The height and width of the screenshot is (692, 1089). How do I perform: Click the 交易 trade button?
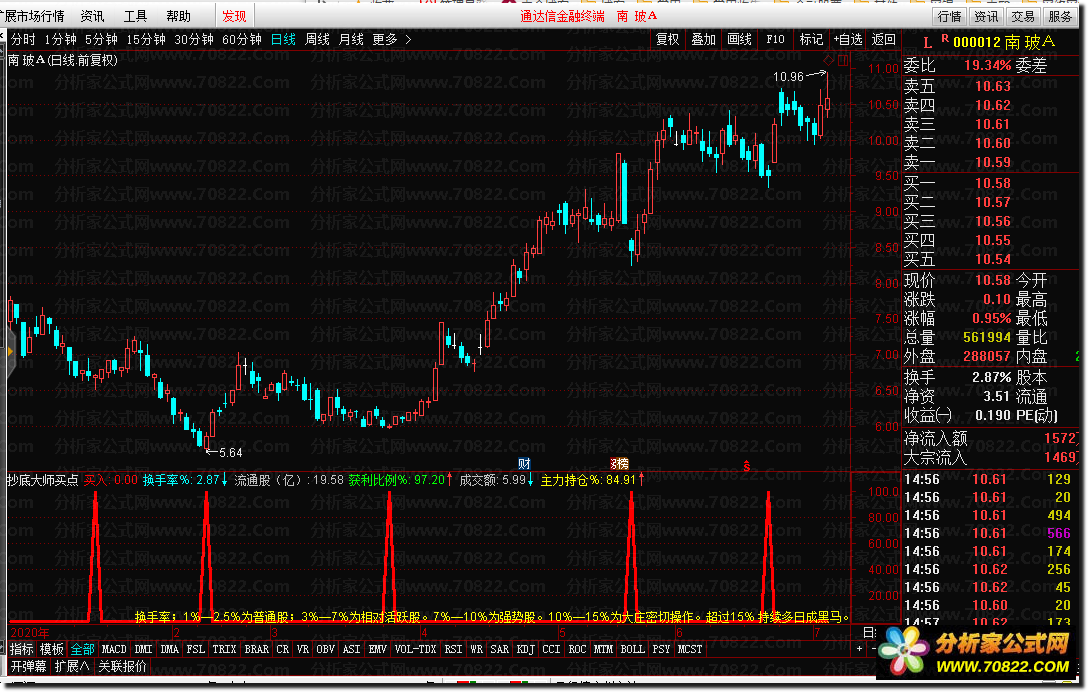[x=1023, y=17]
